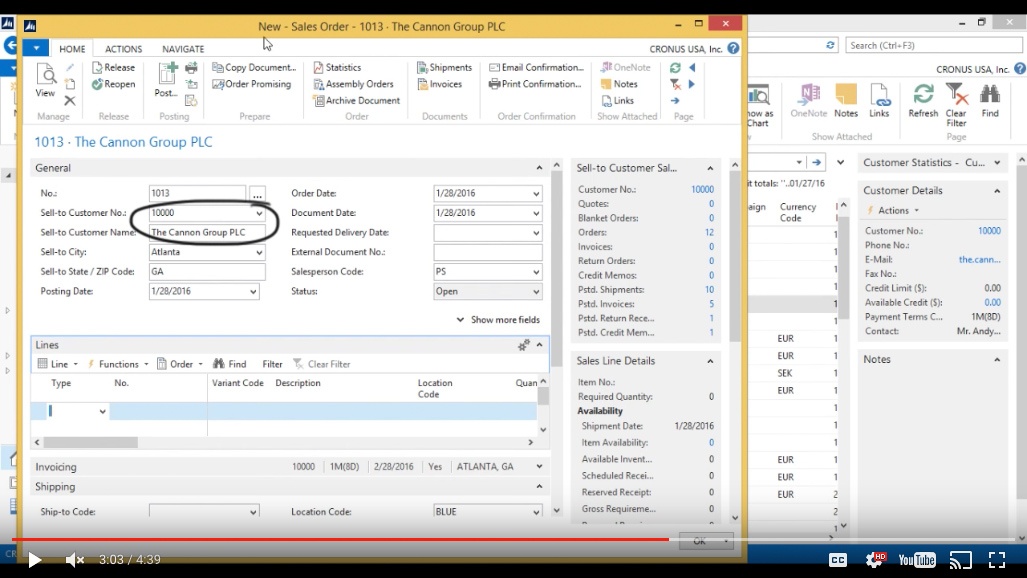
Task: Click Archive Document
Action: coord(357,100)
